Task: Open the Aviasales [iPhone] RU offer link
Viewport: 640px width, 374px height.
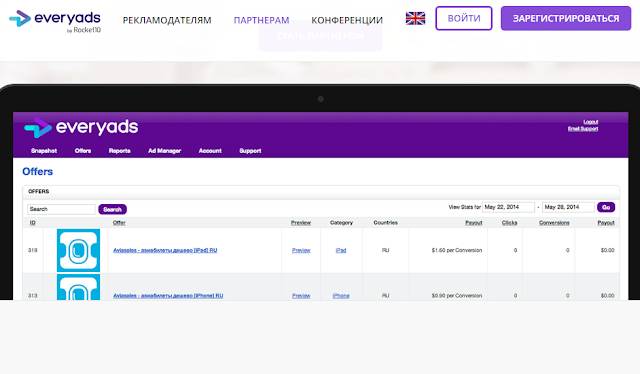Action: 168,296
